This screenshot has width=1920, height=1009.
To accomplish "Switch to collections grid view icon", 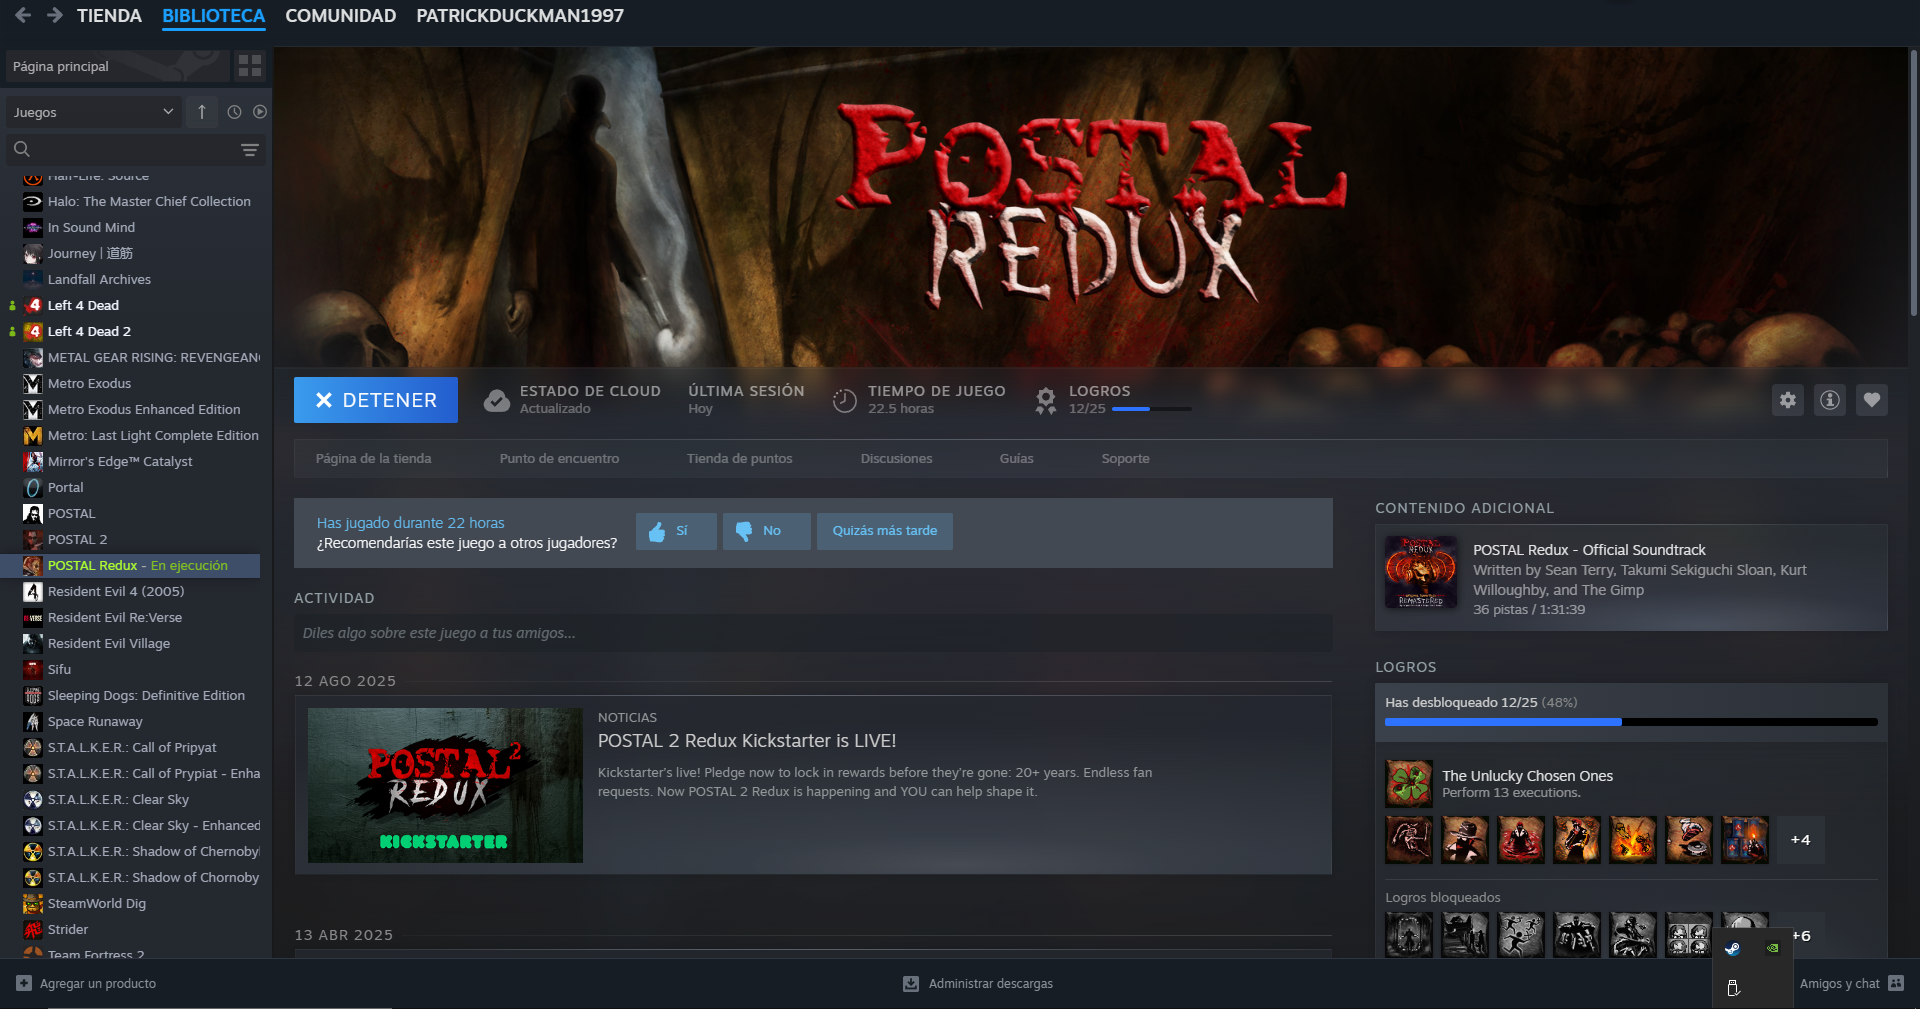I will point(250,66).
